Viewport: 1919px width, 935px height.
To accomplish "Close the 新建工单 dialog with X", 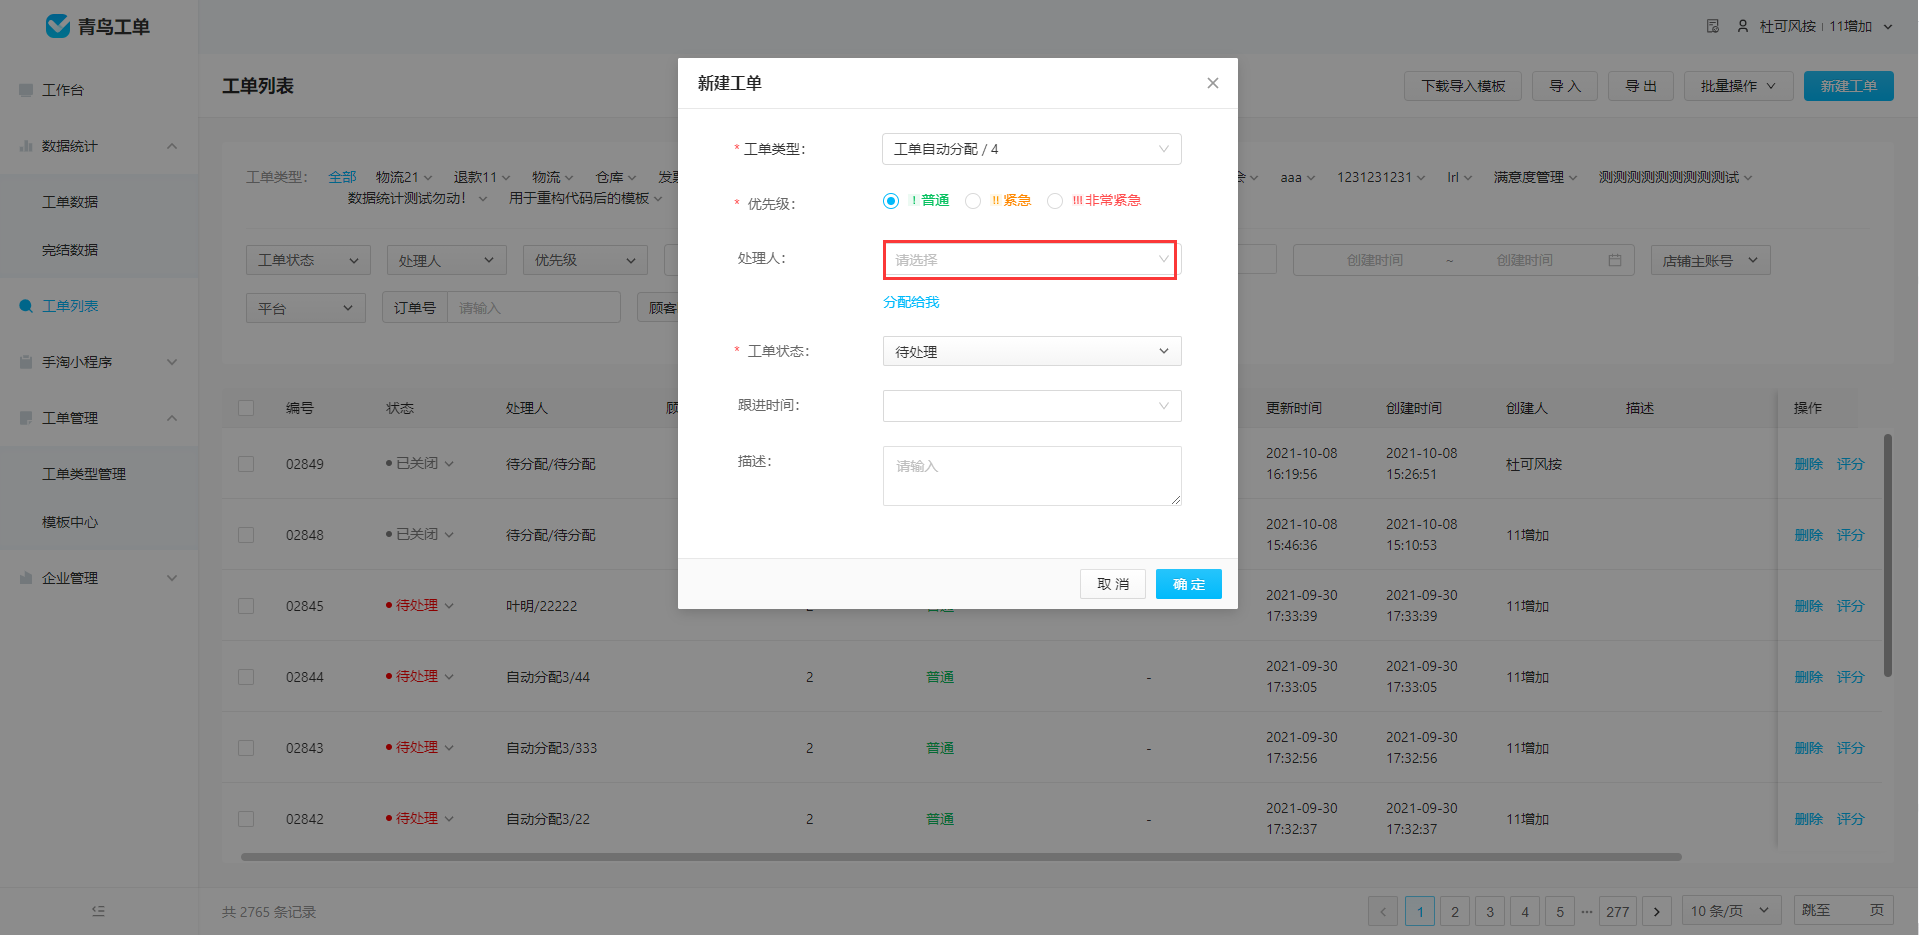I will pos(1212,83).
